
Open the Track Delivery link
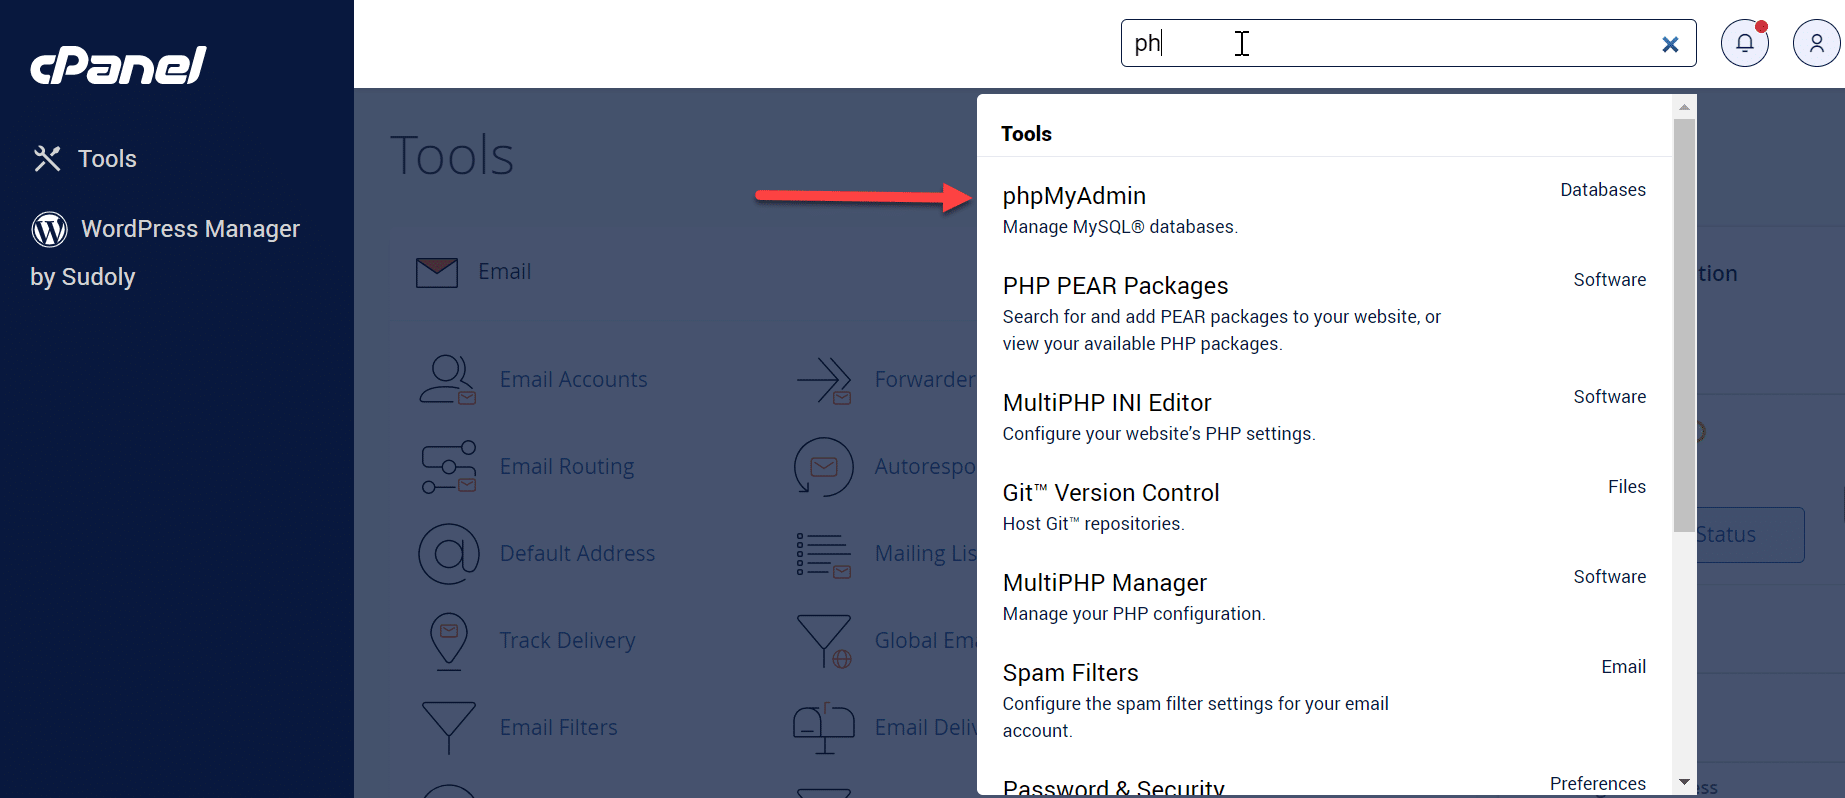coord(568,641)
